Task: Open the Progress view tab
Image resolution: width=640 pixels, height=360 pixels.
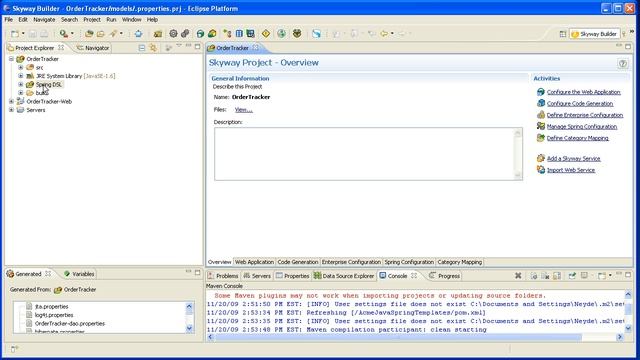Action: pyautogui.click(x=444, y=276)
